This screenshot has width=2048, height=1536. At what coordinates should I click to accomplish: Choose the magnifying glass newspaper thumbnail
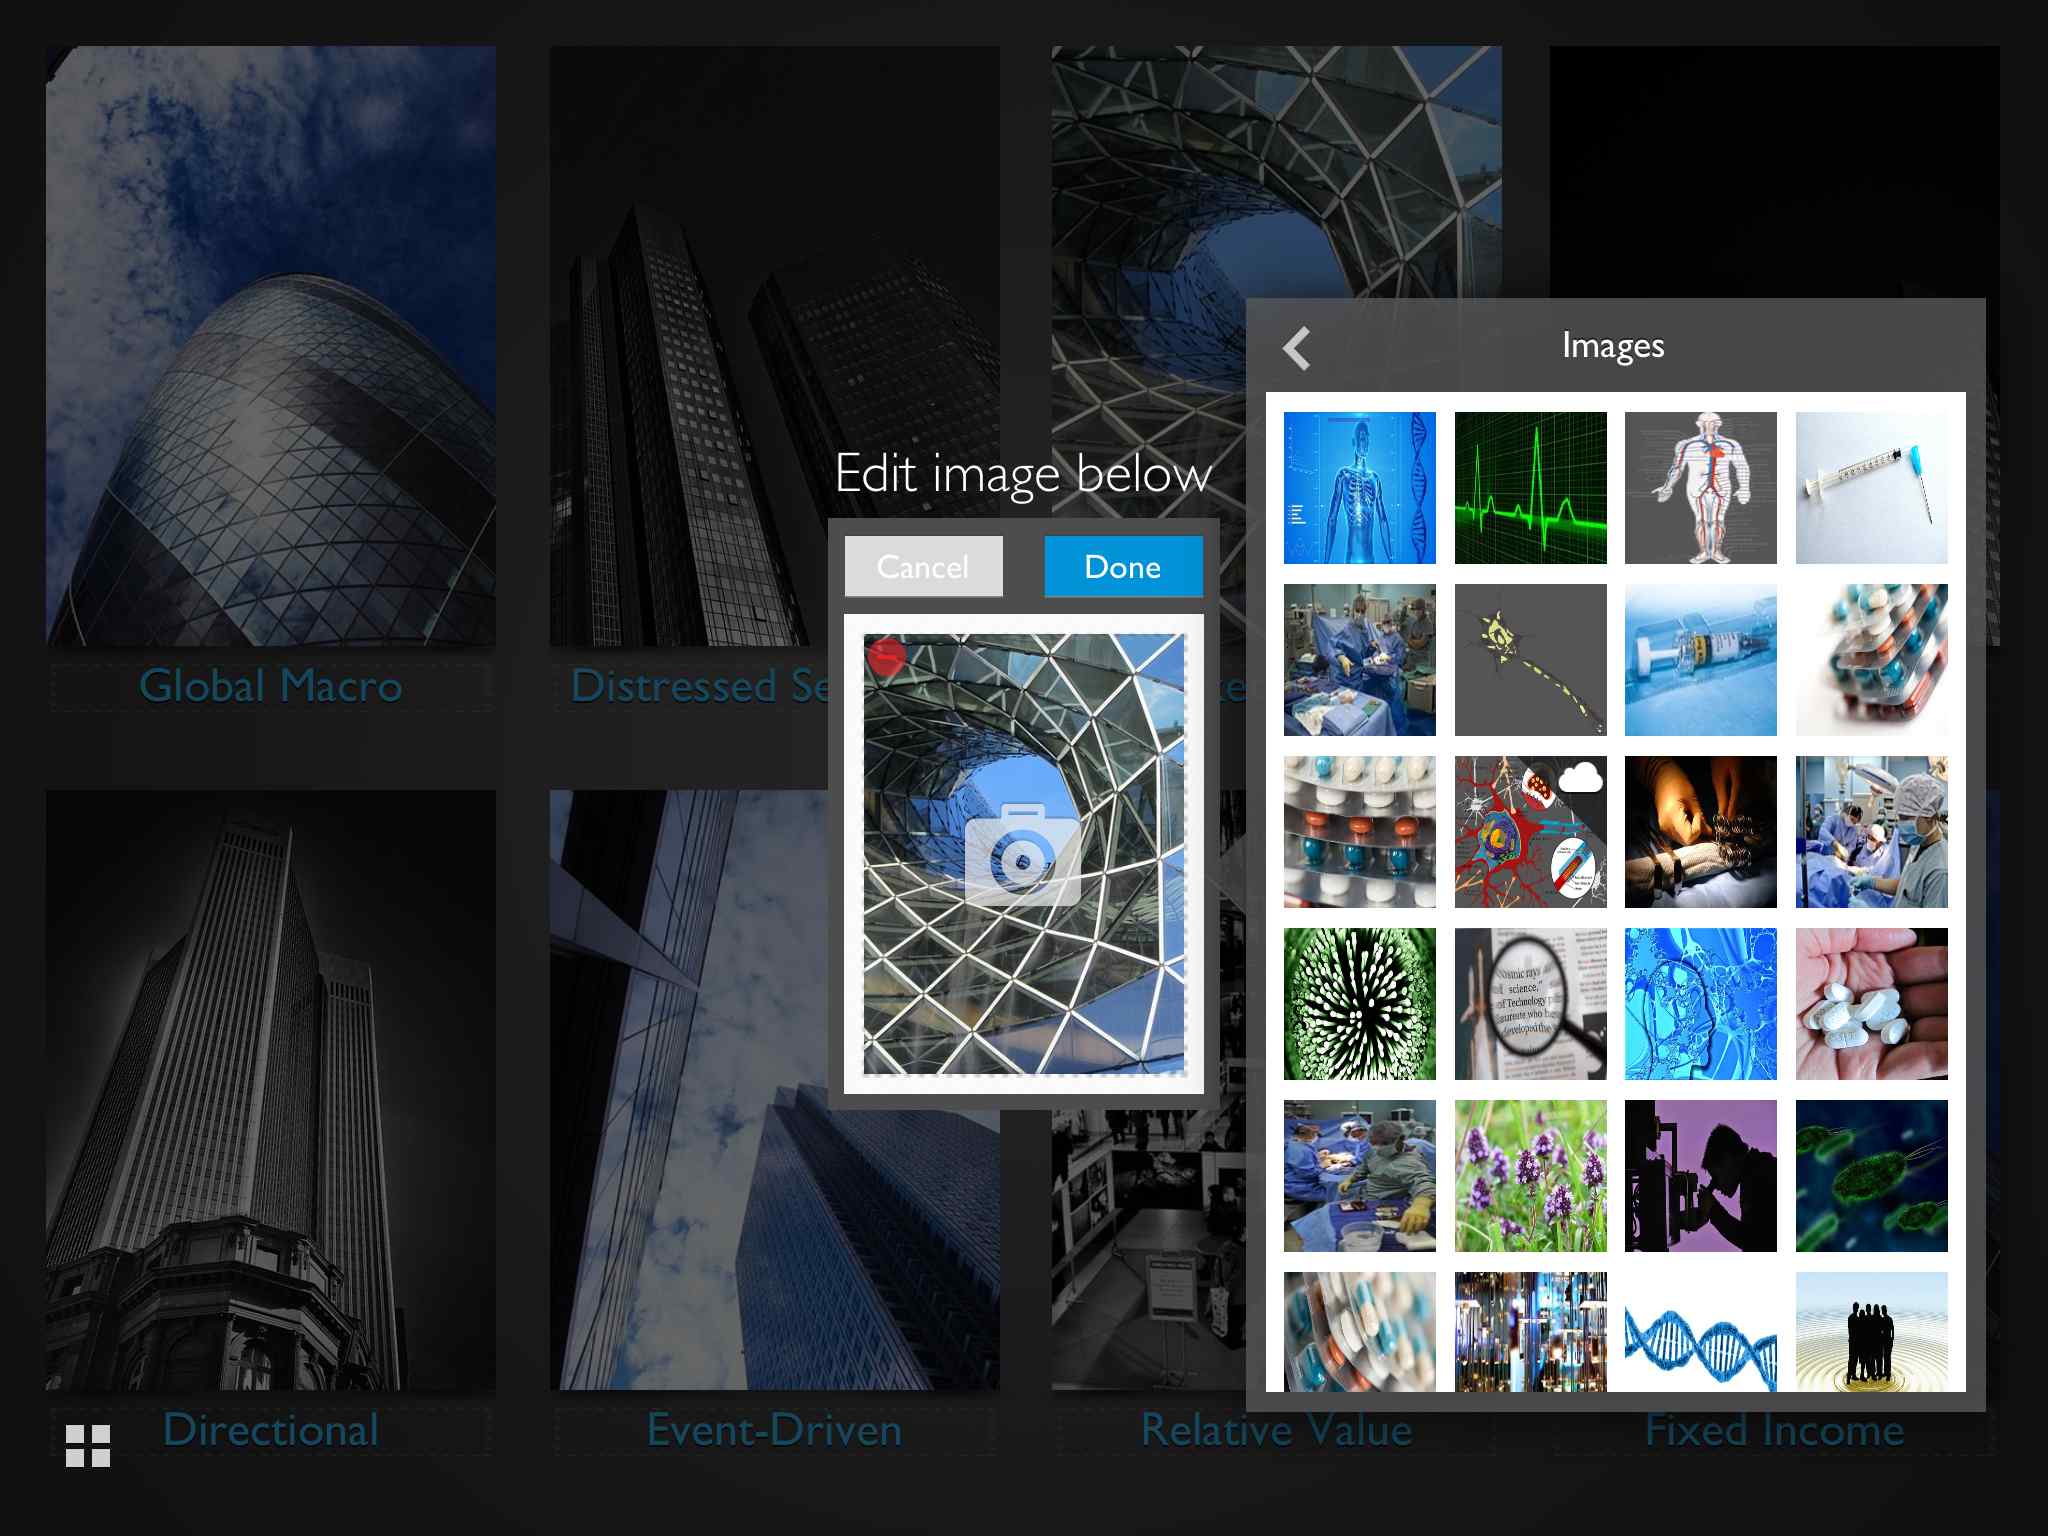click(x=1530, y=1004)
